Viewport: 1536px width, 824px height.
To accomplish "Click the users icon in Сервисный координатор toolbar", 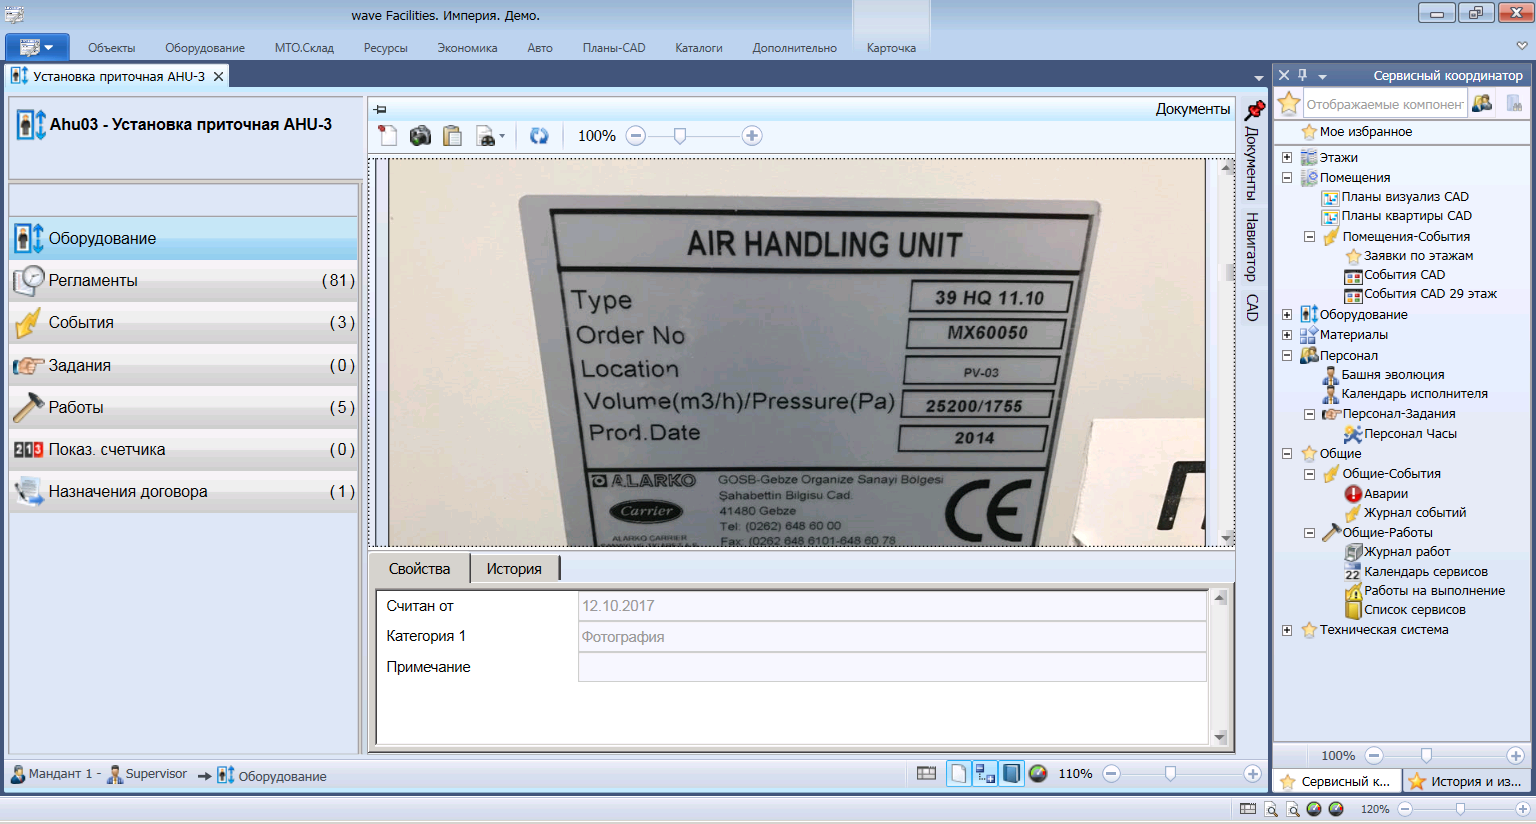I will click(x=1482, y=103).
